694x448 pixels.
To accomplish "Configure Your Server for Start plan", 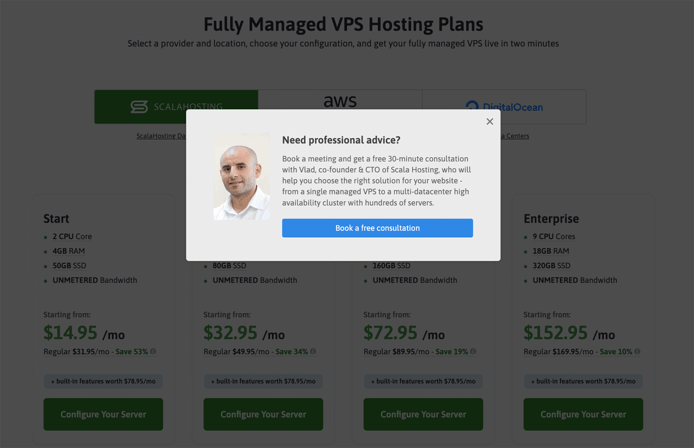I will [x=103, y=414].
